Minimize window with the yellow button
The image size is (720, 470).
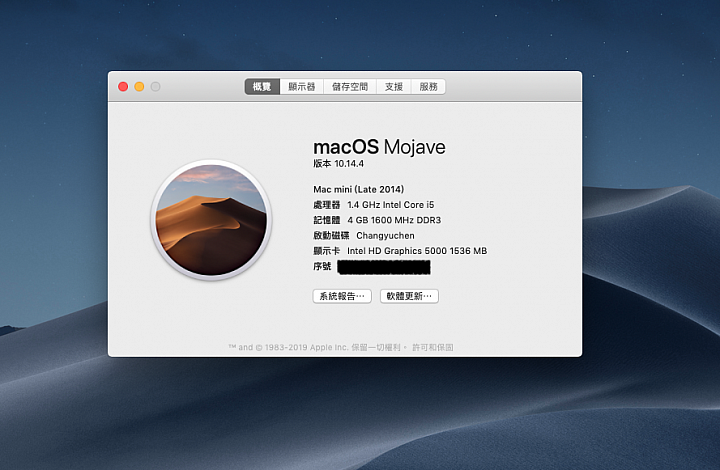pos(140,87)
